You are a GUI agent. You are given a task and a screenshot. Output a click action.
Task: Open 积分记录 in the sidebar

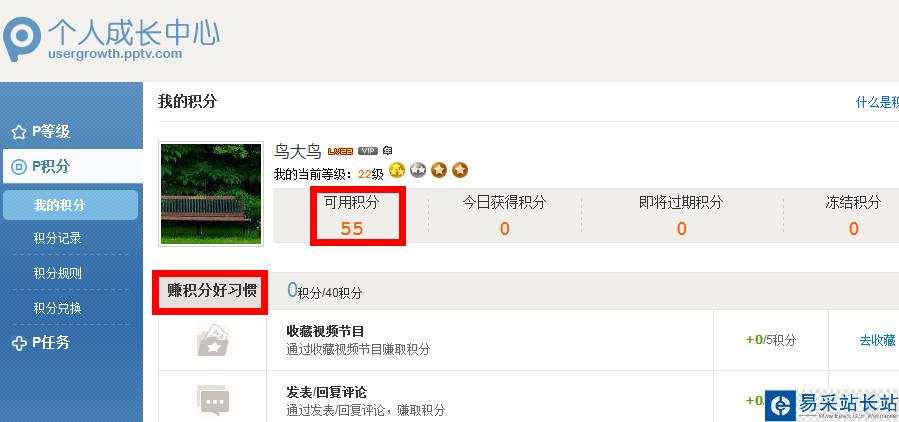57,238
